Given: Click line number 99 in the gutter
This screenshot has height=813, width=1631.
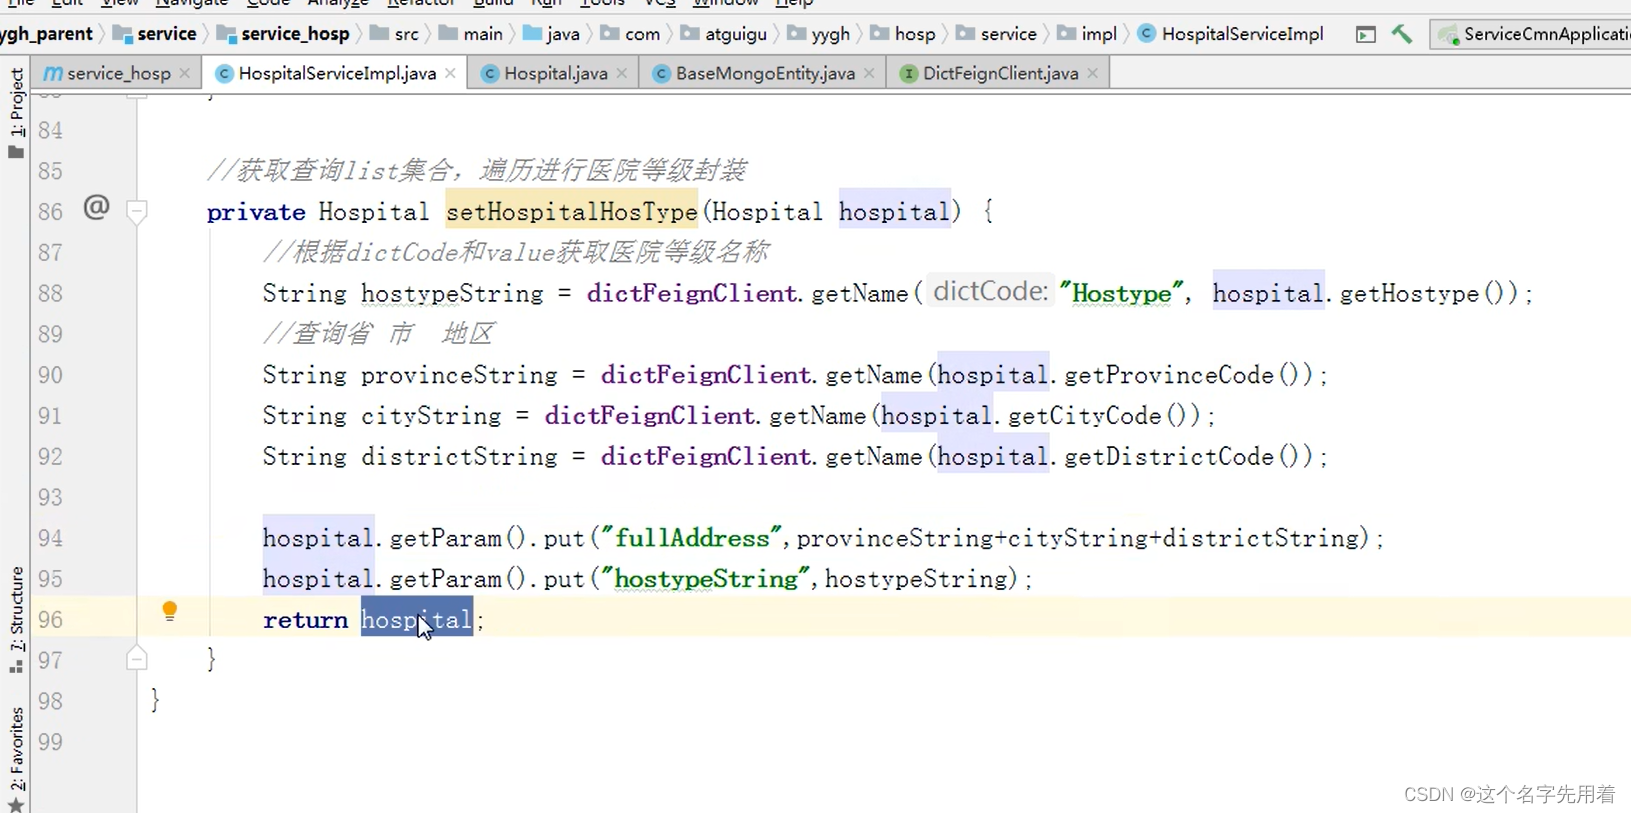Looking at the screenshot, I should [50, 742].
